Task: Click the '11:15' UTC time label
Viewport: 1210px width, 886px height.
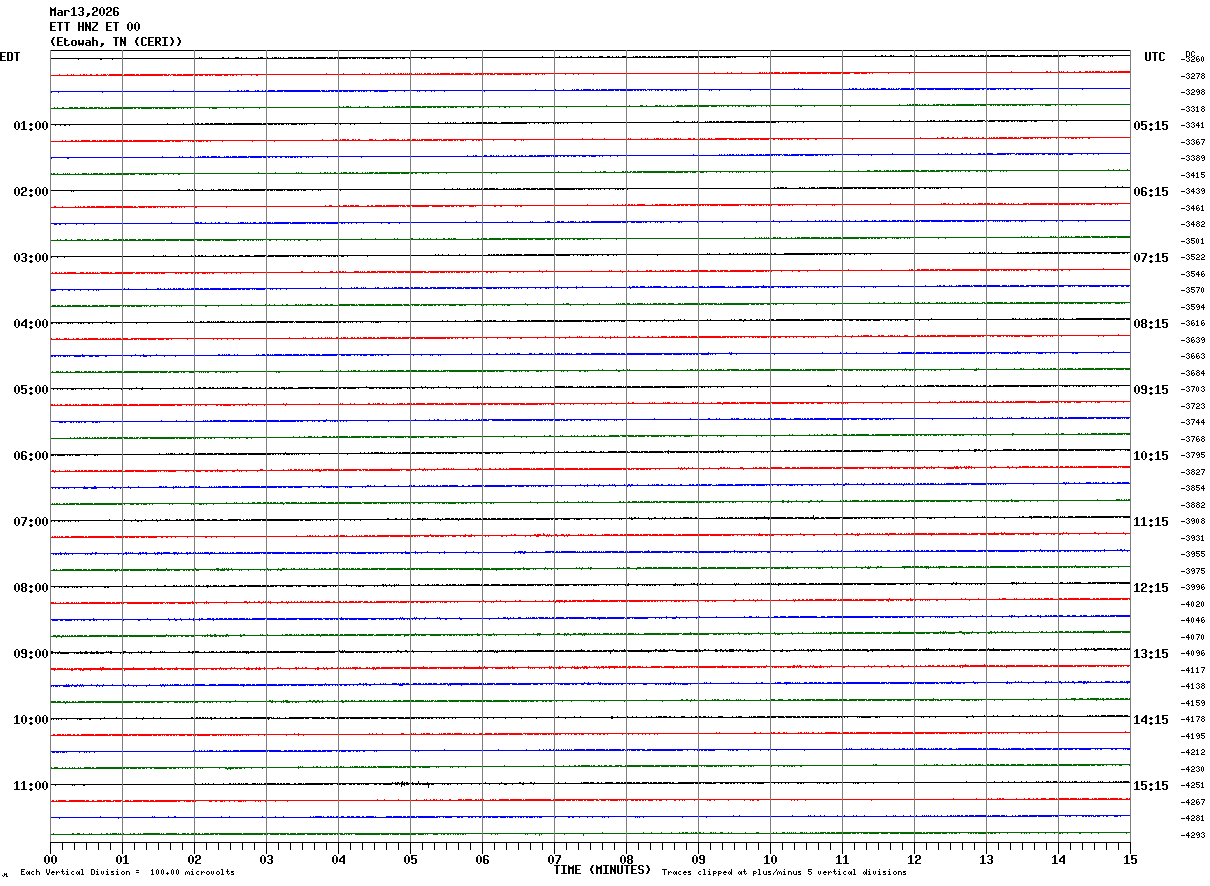Action: pos(1151,522)
